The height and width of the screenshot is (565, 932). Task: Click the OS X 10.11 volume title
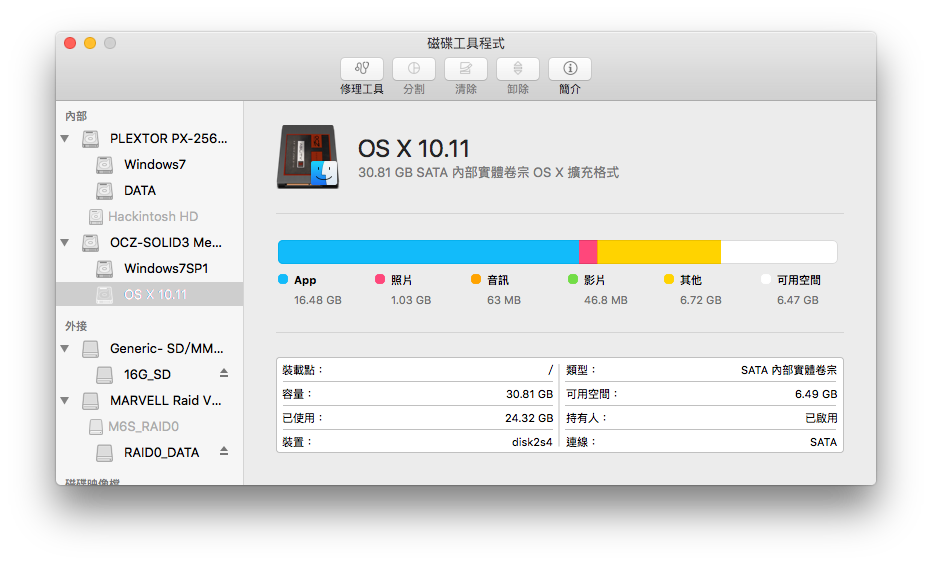click(x=414, y=149)
